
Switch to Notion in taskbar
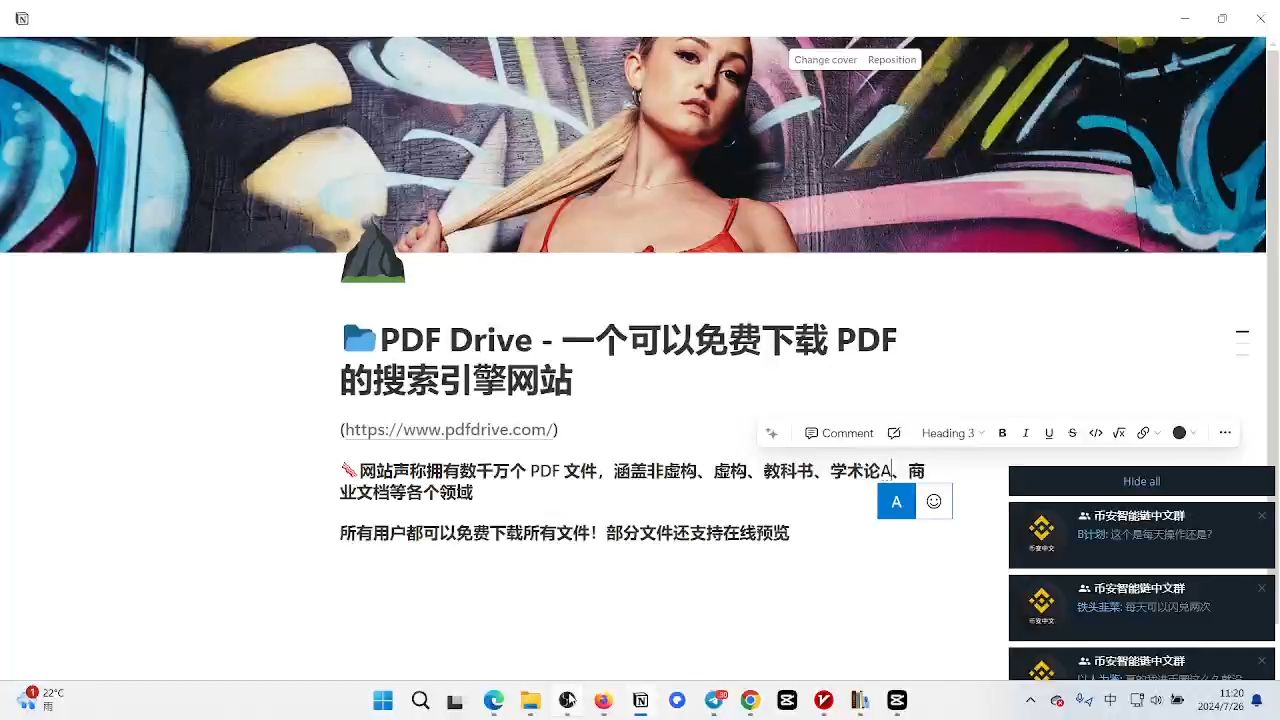640,700
